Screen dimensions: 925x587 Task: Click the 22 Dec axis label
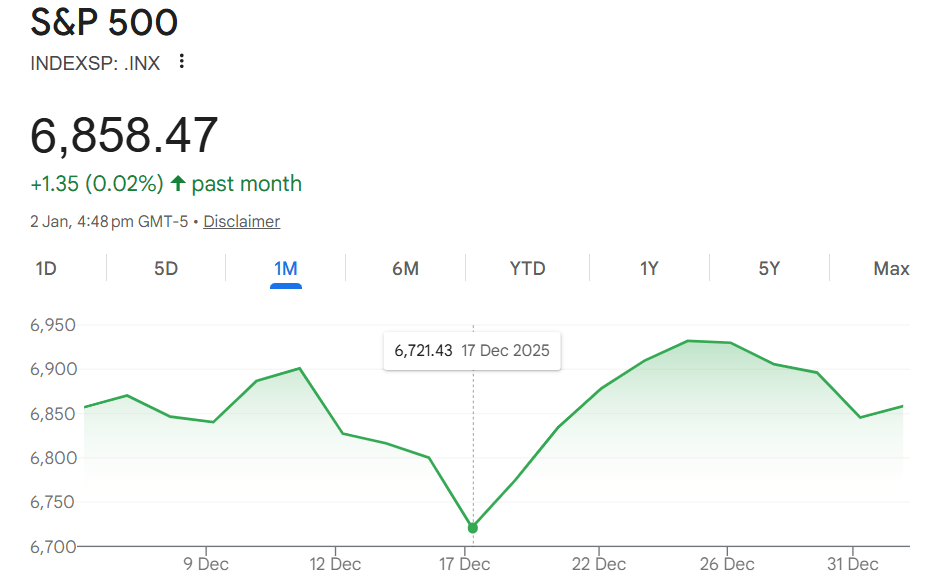tap(599, 564)
